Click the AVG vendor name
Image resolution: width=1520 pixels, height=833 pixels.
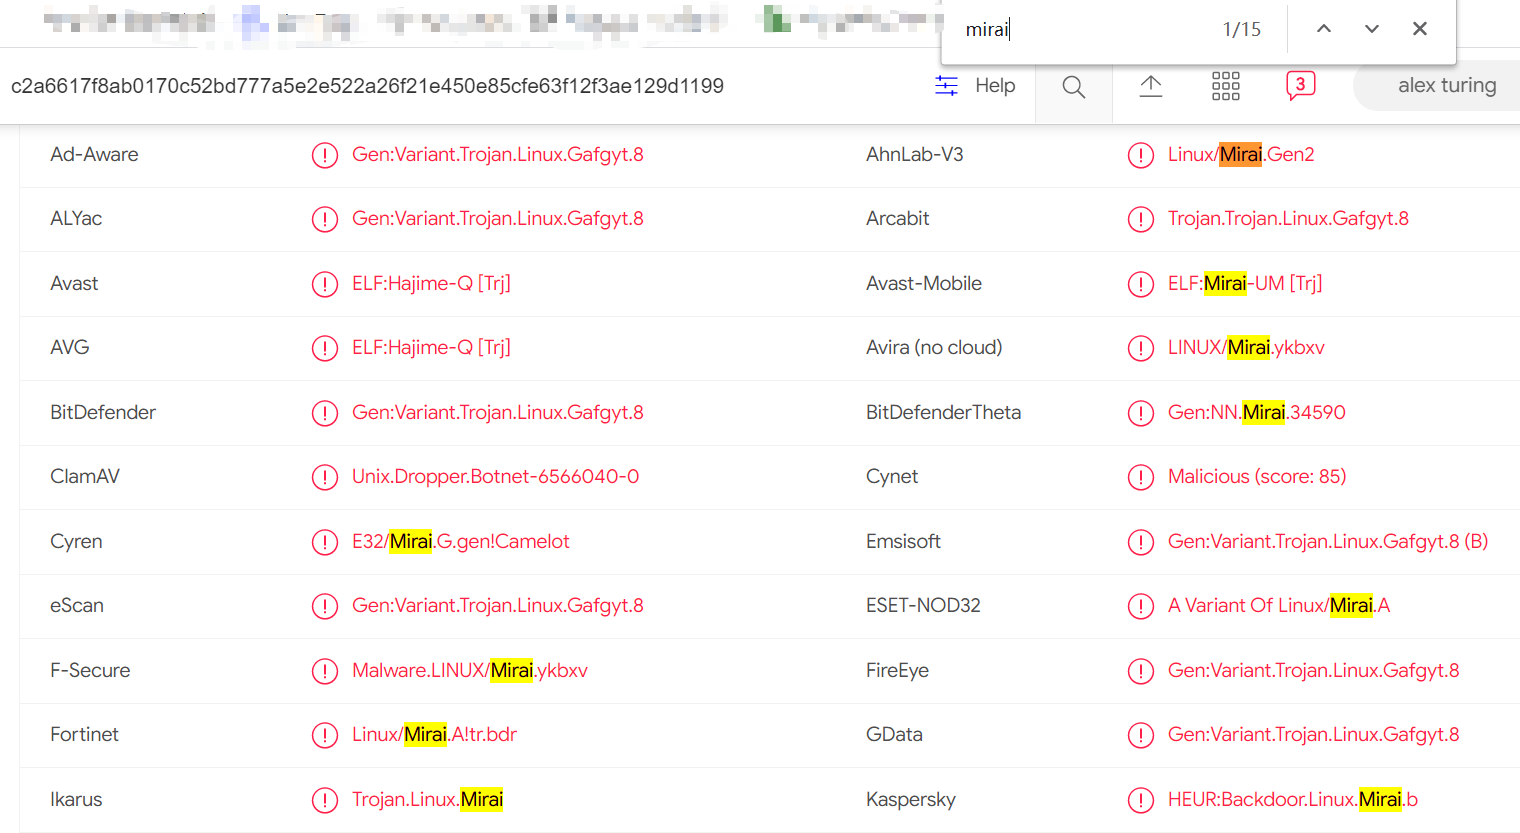(70, 348)
